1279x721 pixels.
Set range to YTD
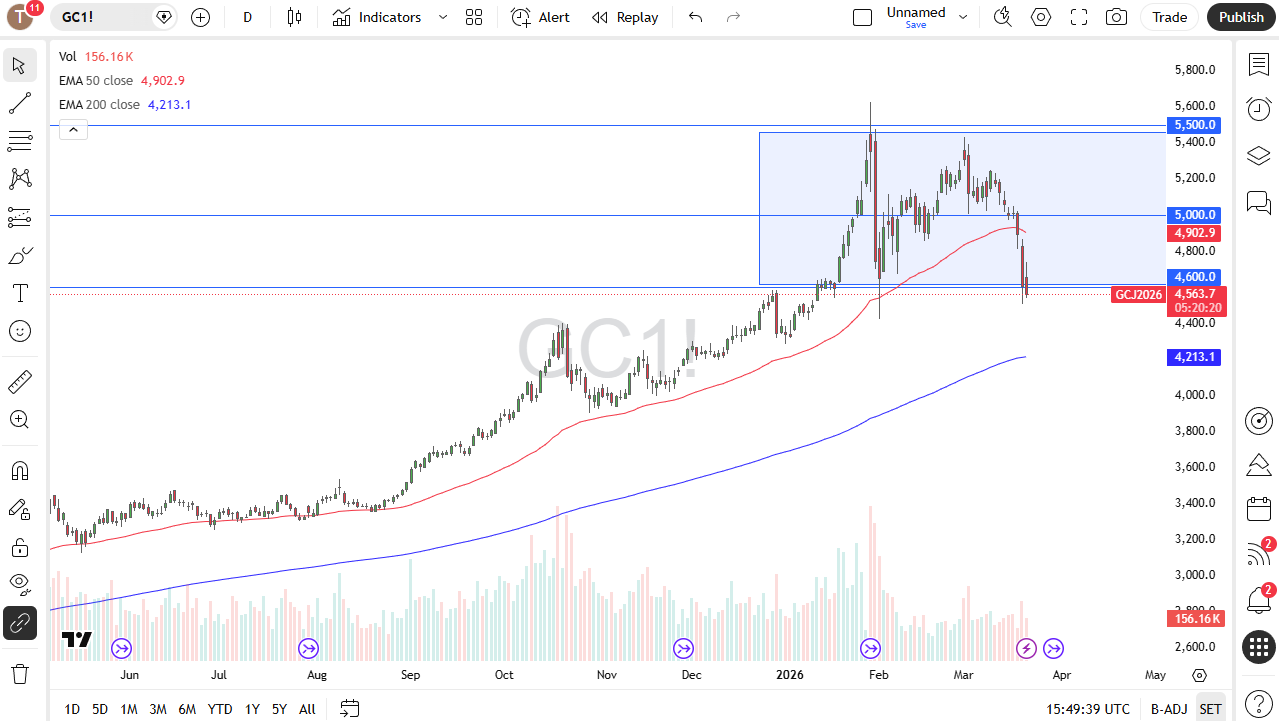pyautogui.click(x=220, y=709)
